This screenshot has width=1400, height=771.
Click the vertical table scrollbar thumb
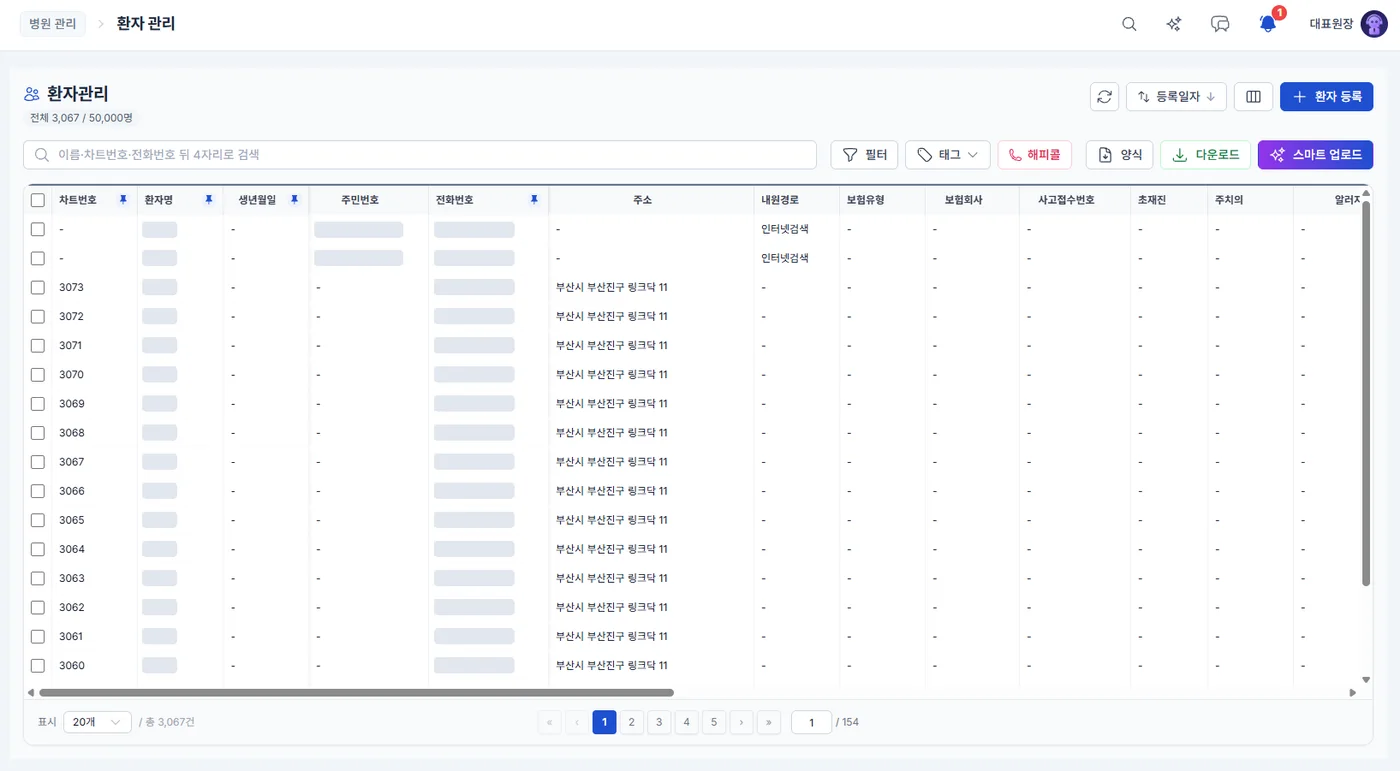1366,394
